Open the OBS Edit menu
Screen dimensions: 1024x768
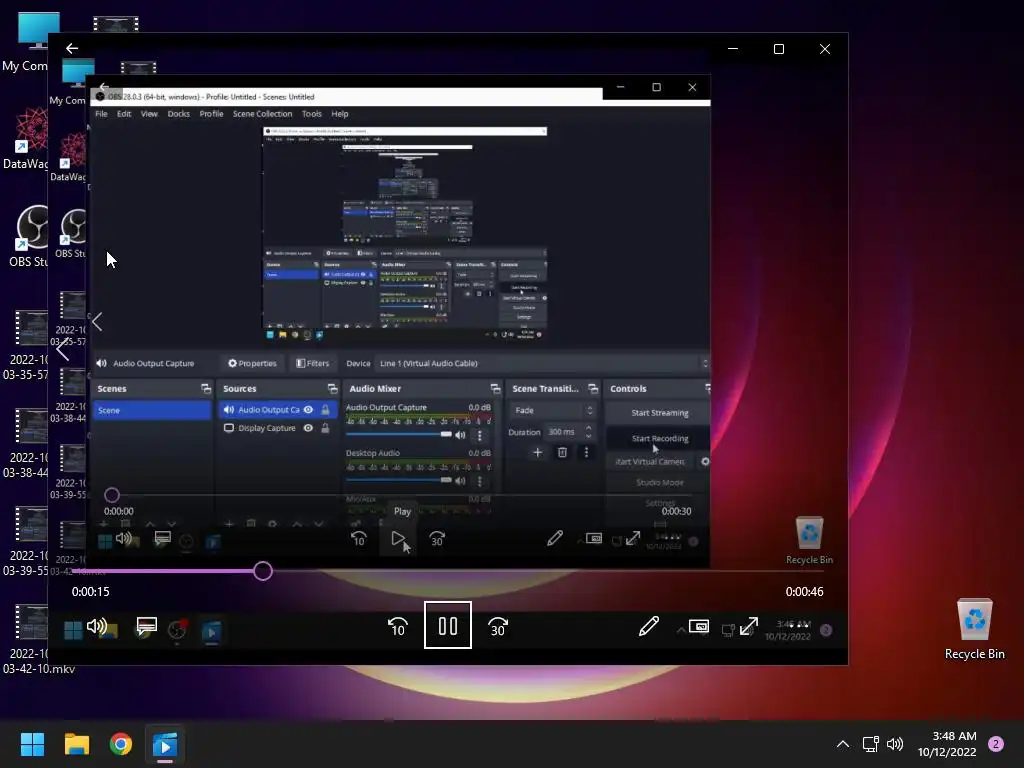[124, 114]
